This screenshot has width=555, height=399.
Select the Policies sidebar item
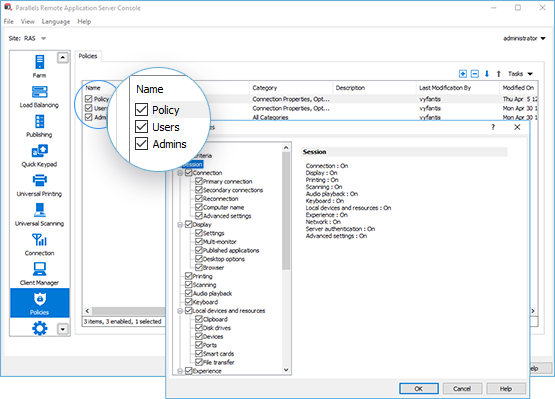40,303
